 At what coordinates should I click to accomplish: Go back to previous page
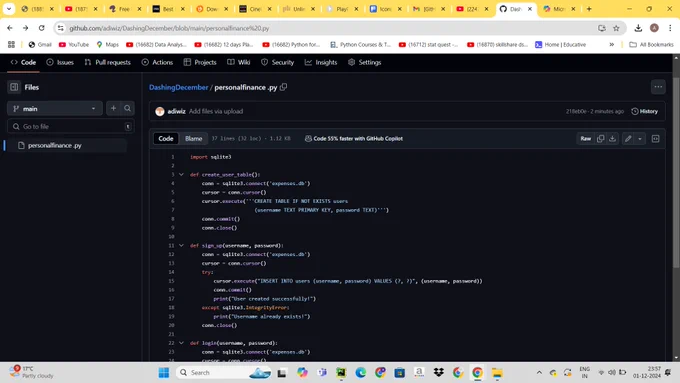[x=10, y=28]
